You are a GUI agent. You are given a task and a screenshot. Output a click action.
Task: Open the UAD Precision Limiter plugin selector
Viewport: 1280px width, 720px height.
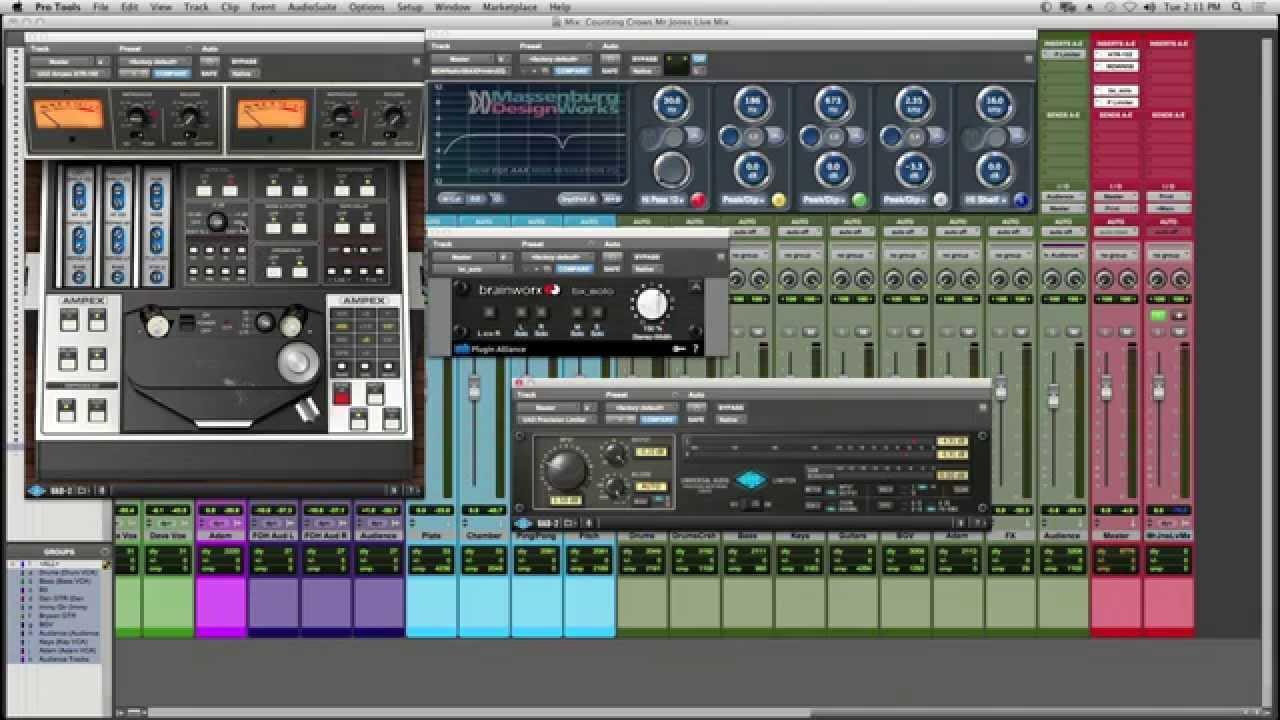point(557,420)
